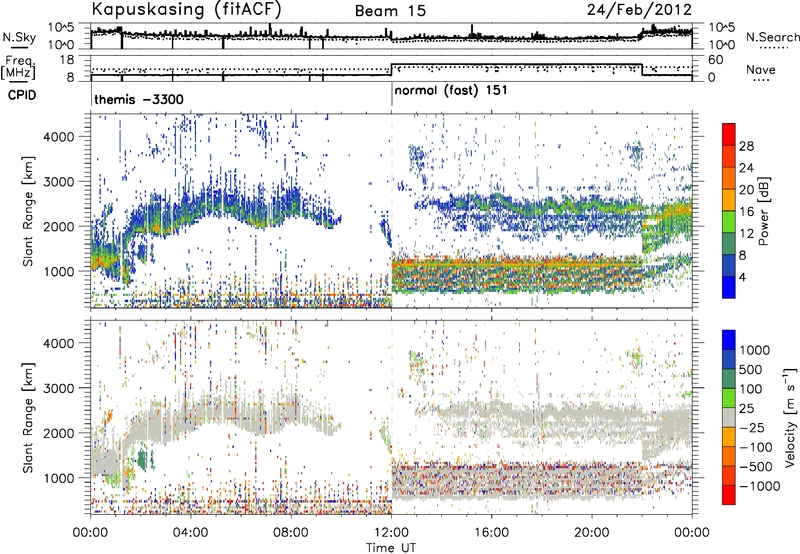Click the blue 1000 velocity swatch

point(729,340)
